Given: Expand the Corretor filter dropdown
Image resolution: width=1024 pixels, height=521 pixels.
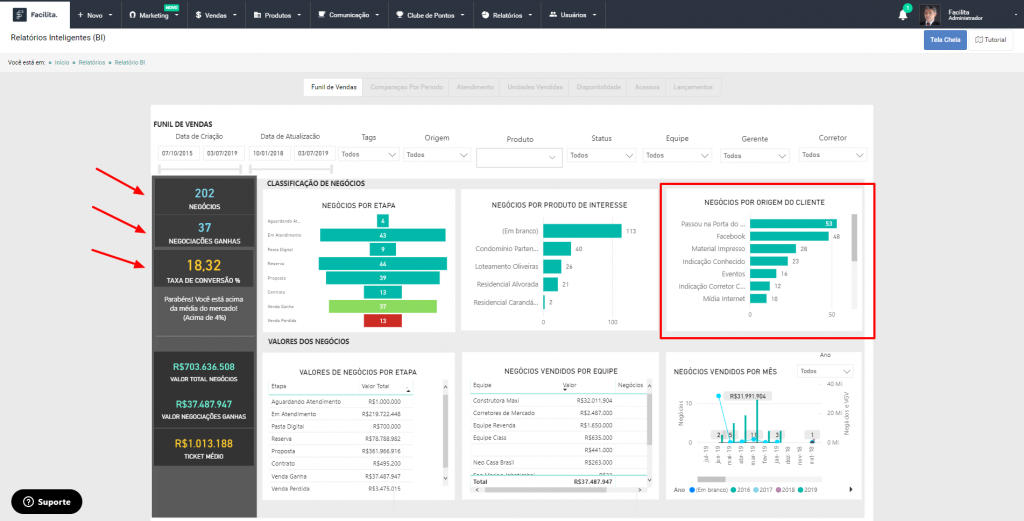Looking at the screenshot, I should (x=832, y=155).
